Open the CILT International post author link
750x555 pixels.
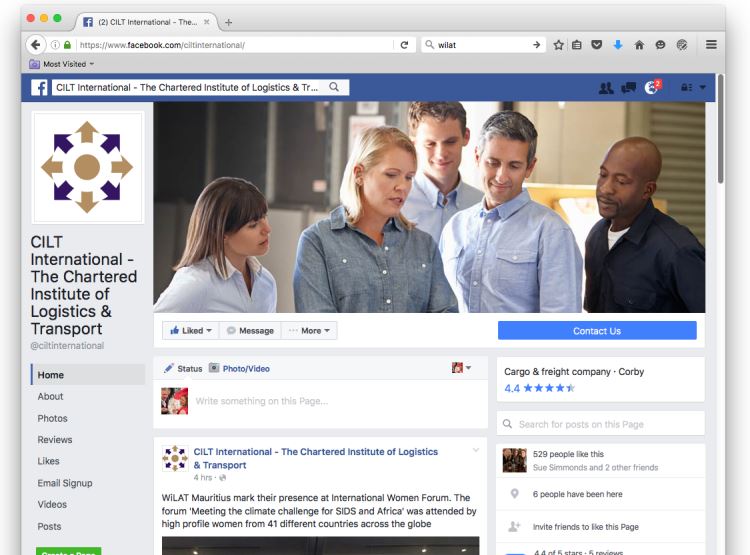click(x=316, y=458)
